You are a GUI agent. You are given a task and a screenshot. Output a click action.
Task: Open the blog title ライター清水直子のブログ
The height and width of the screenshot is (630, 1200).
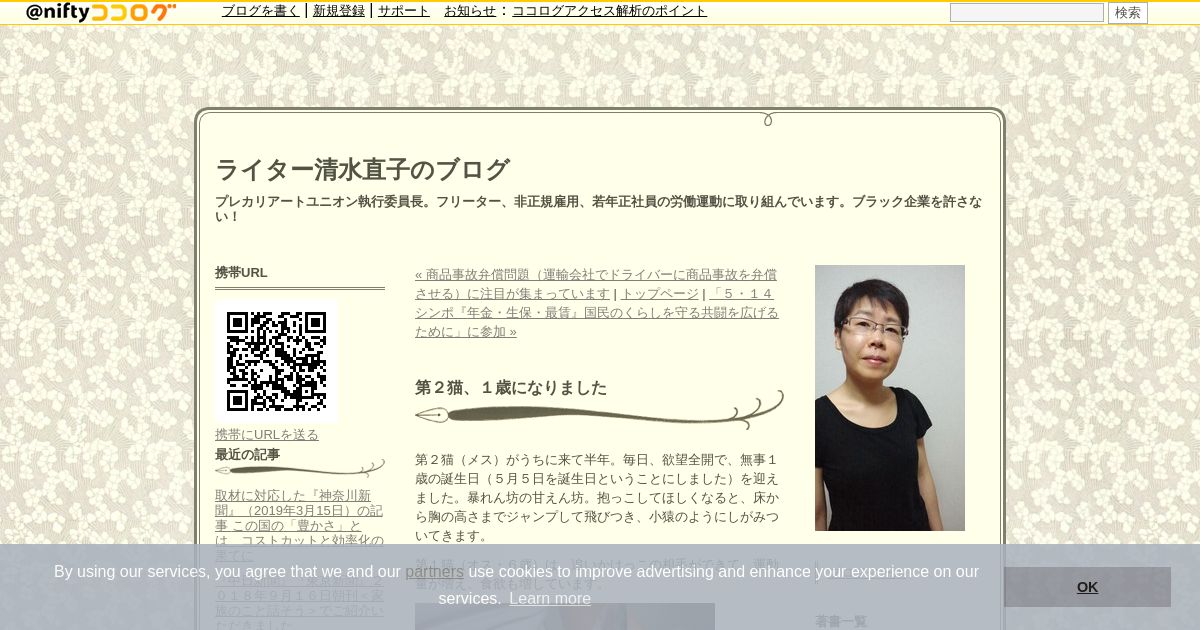(x=362, y=170)
